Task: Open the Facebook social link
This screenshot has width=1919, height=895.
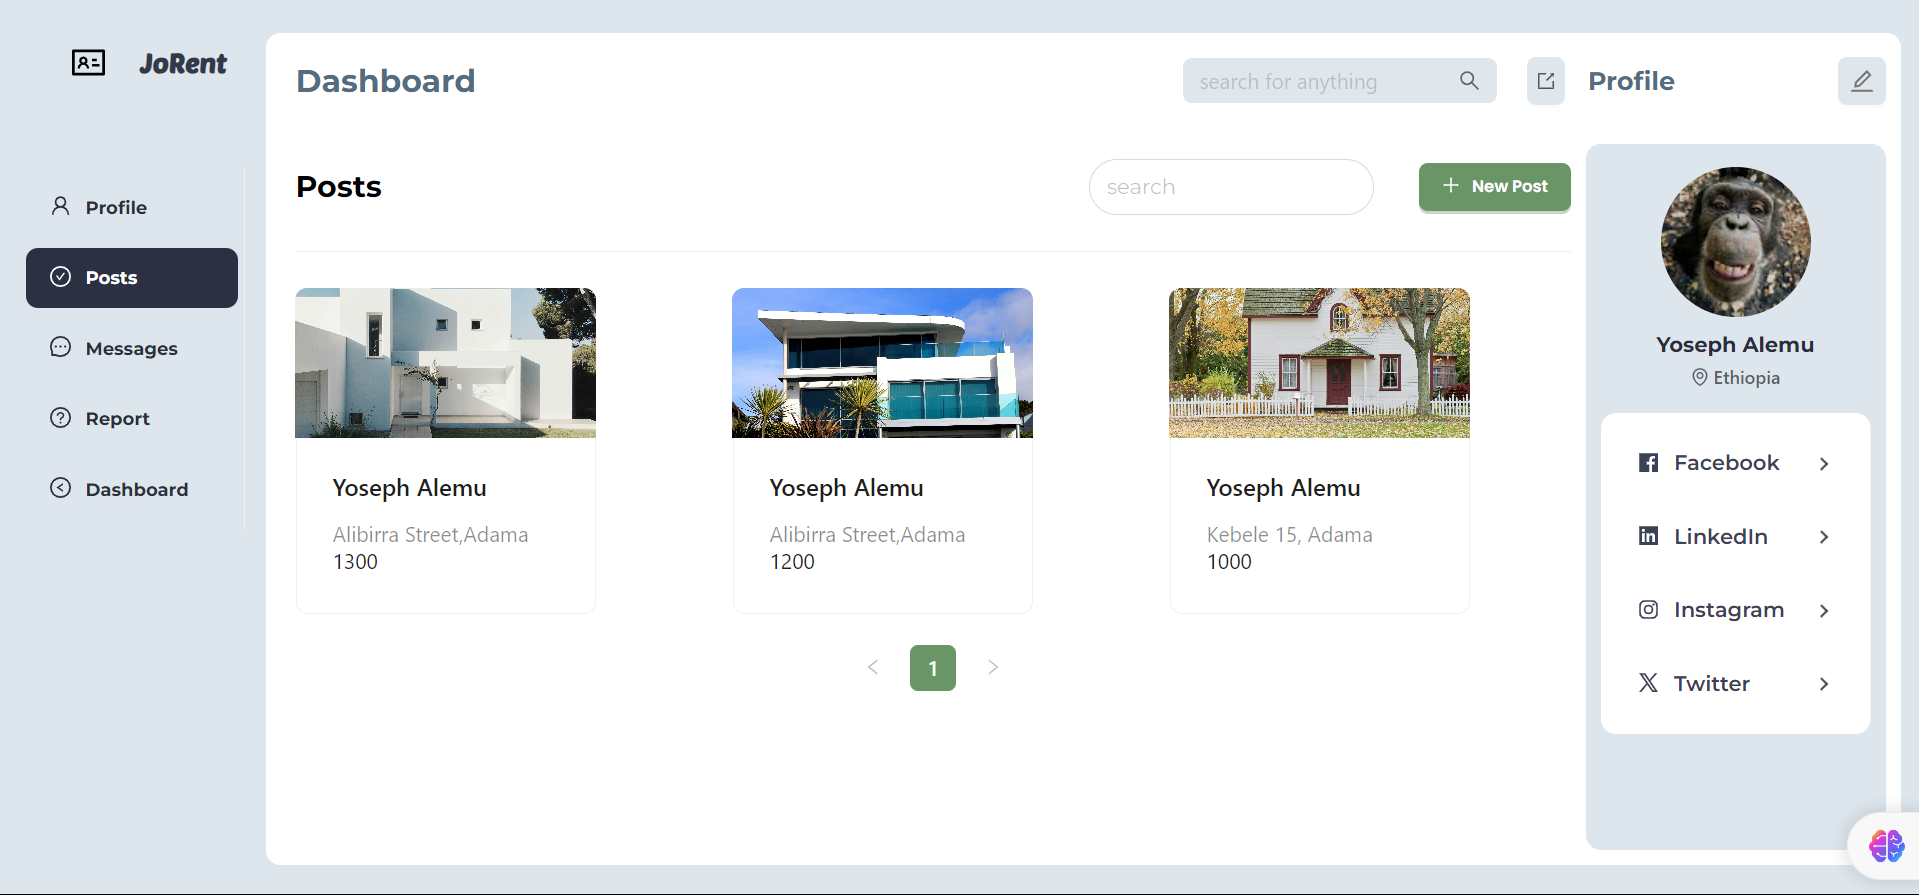Action: coord(1735,463)
